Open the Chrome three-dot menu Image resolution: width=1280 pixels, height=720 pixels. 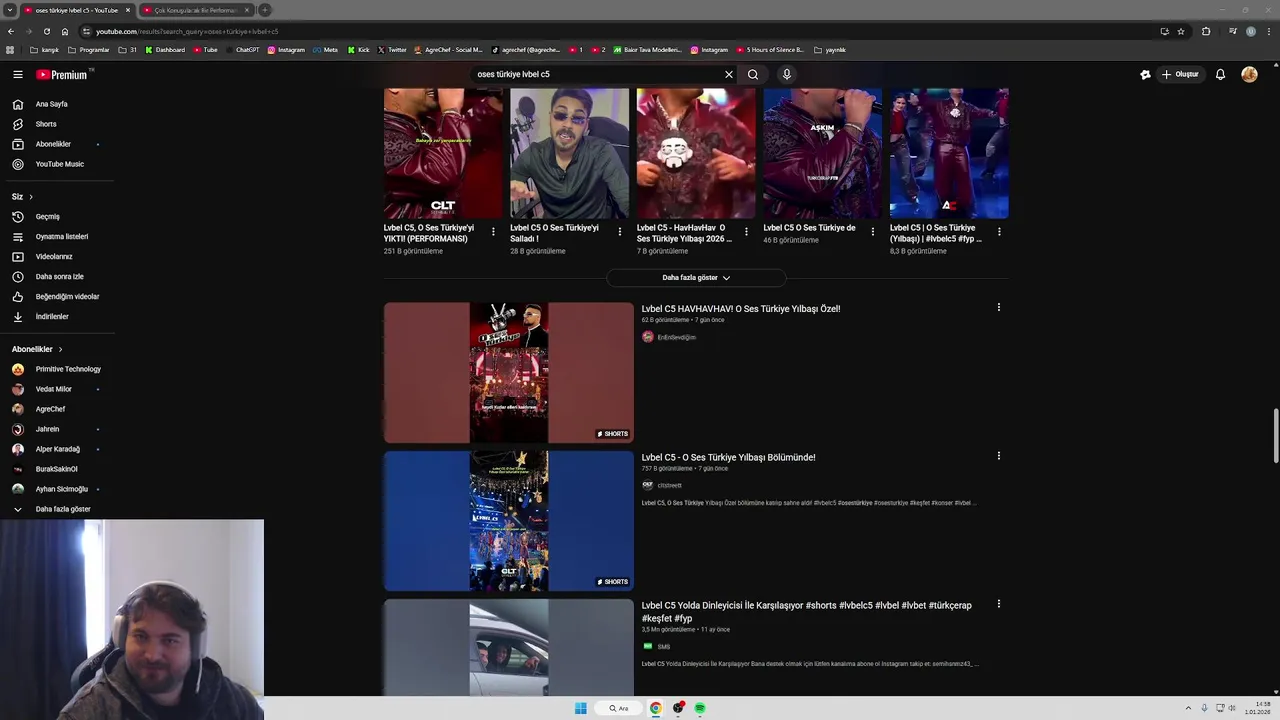coord(1268,31)
